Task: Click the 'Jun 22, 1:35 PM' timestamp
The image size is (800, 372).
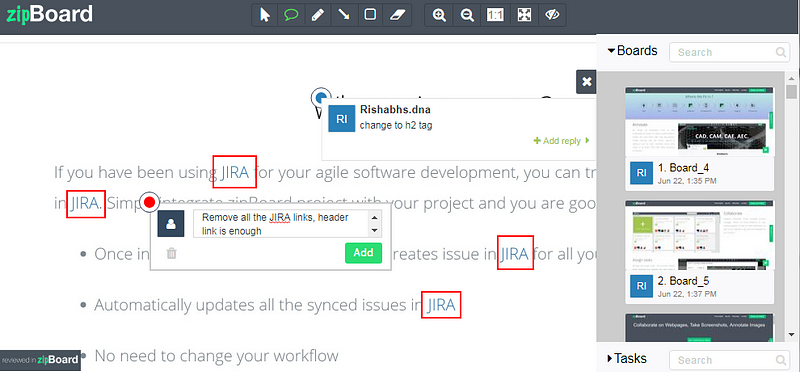Action: [x=687, y=181]
